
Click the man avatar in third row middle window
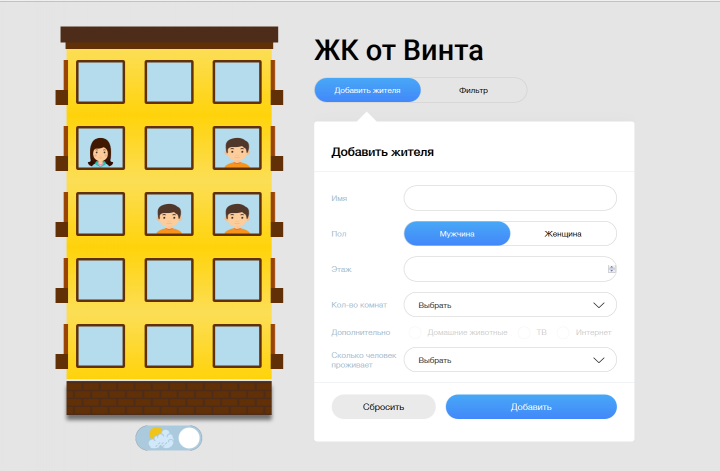[x=169, y=219]
